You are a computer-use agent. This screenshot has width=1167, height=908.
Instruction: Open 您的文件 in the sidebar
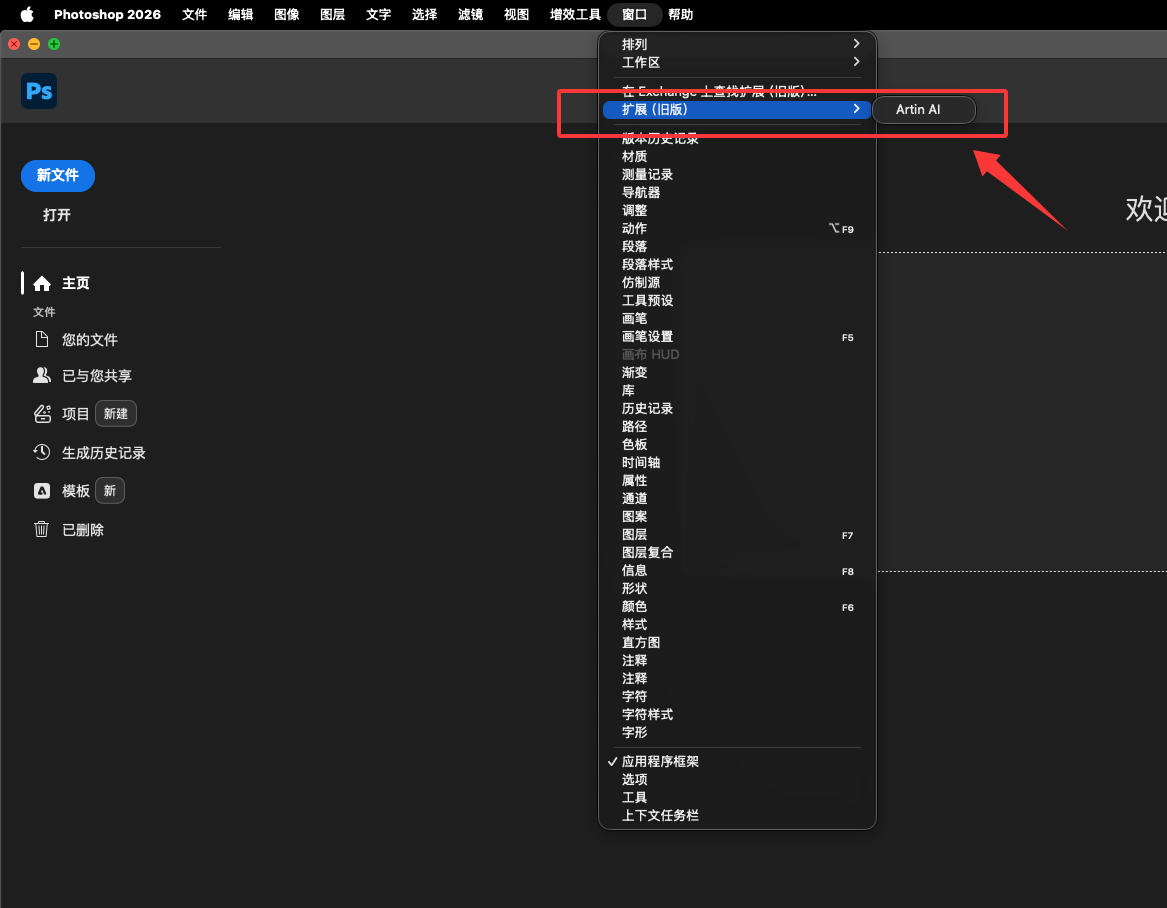click(89, 340)
